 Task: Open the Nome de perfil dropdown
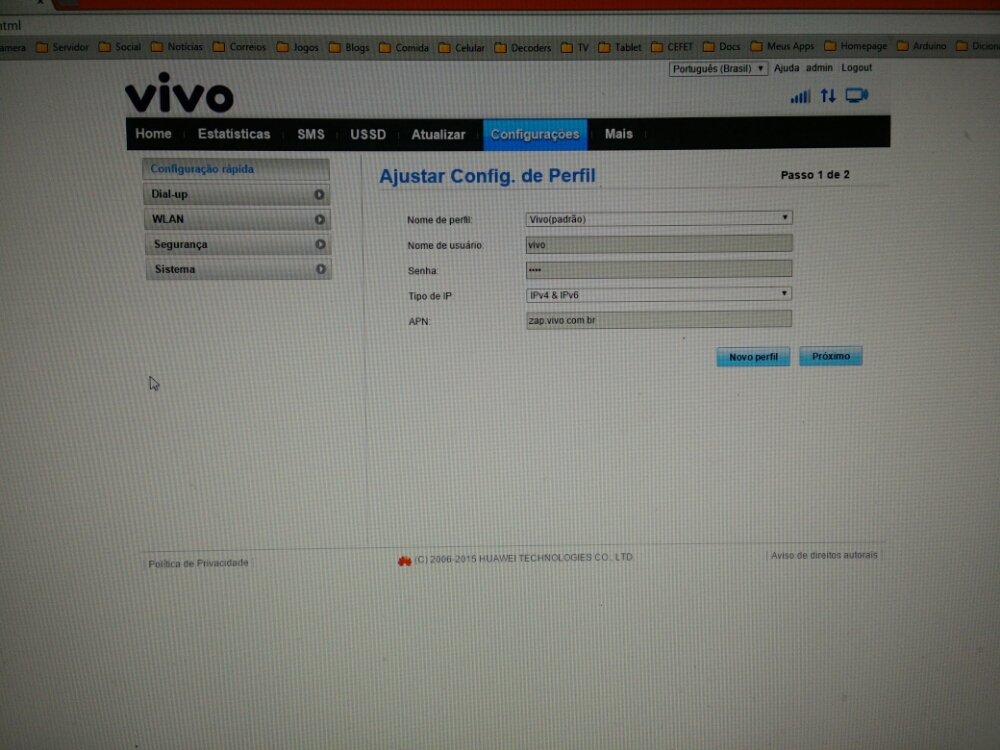click(x=659, y=219)
